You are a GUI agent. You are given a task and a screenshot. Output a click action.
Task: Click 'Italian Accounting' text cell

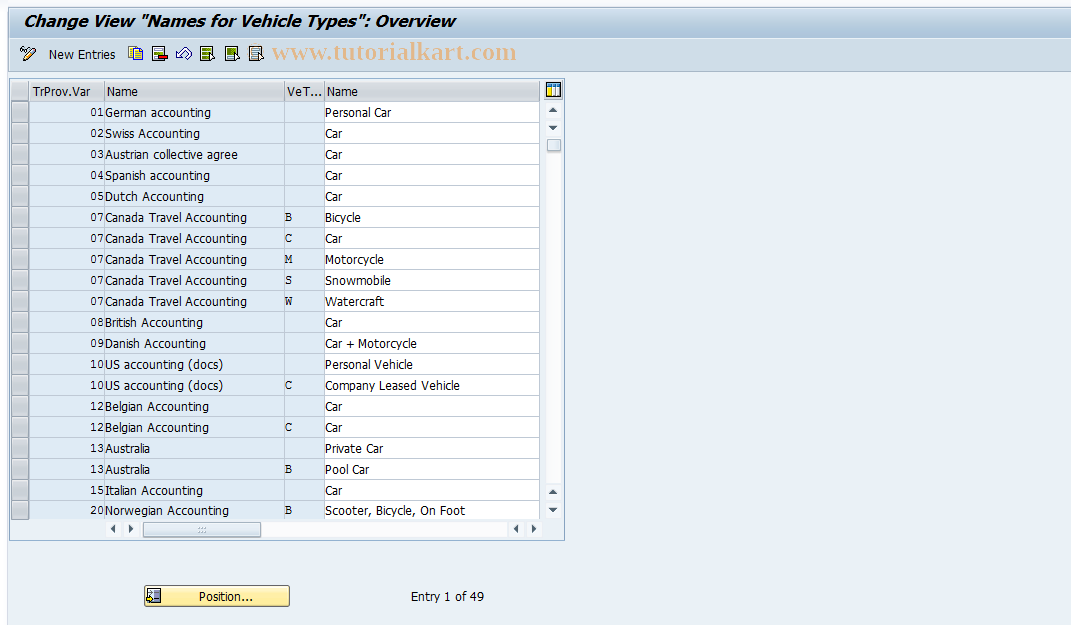pos(194,490)
